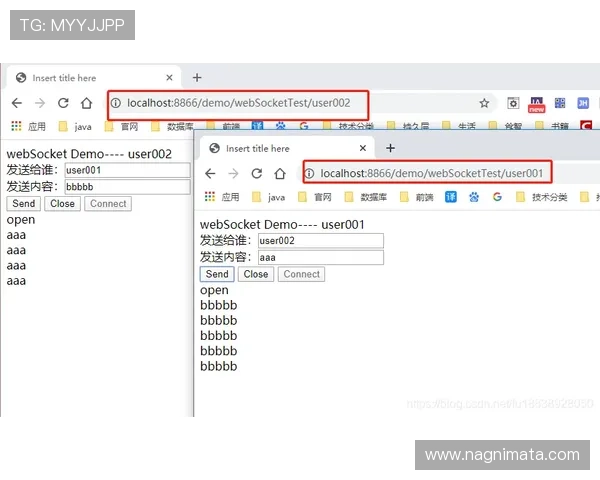This screenshot has height=480, width=600.
Task: Reload the user001 browser page
Action: pos(257,174)
